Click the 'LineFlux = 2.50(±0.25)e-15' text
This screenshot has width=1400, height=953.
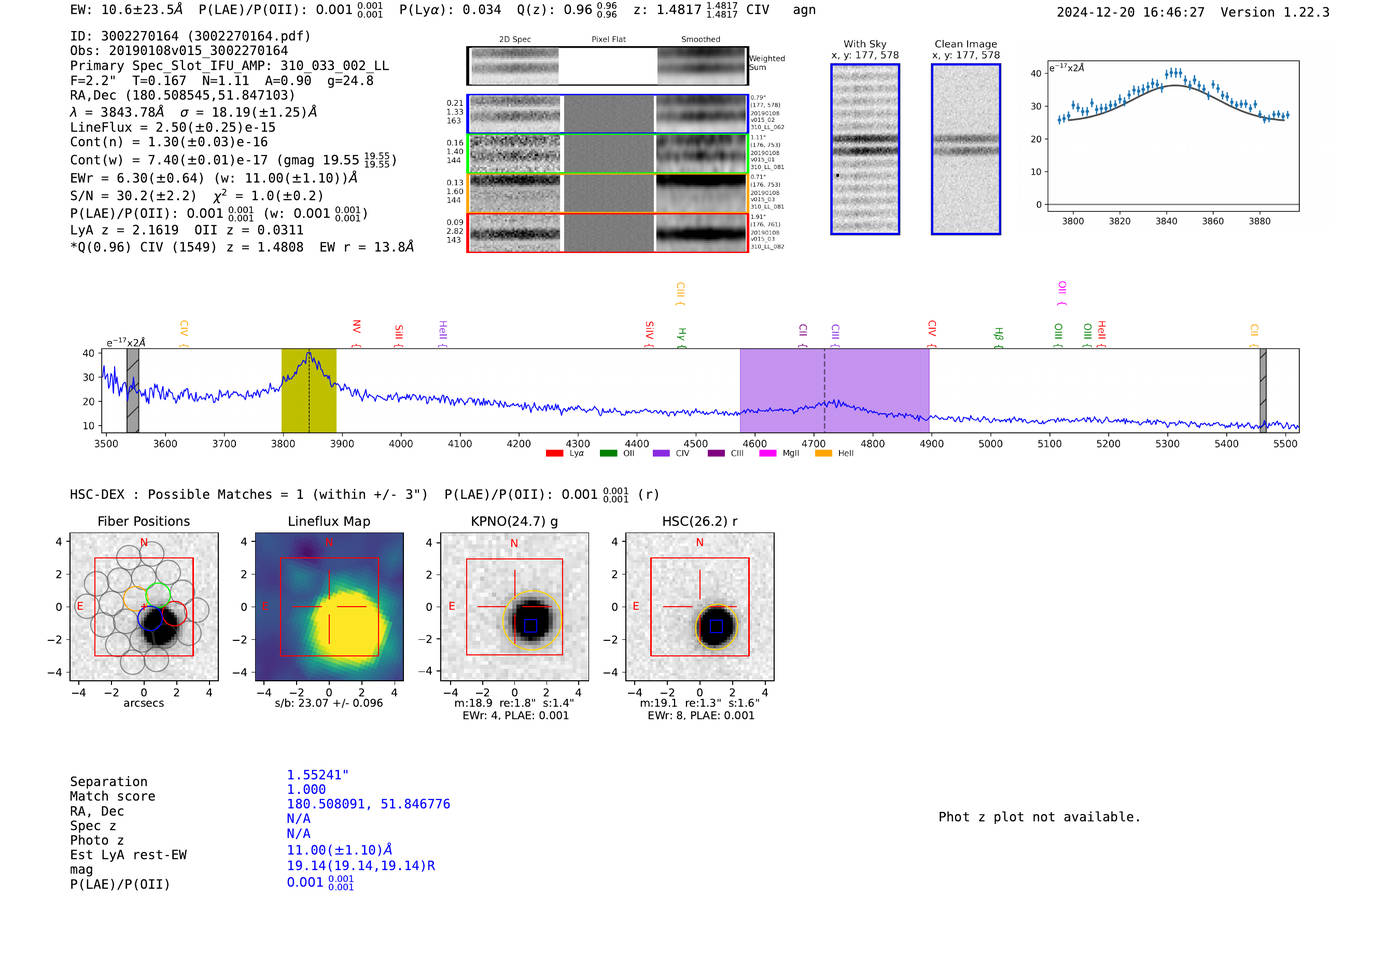click(173, 127)
